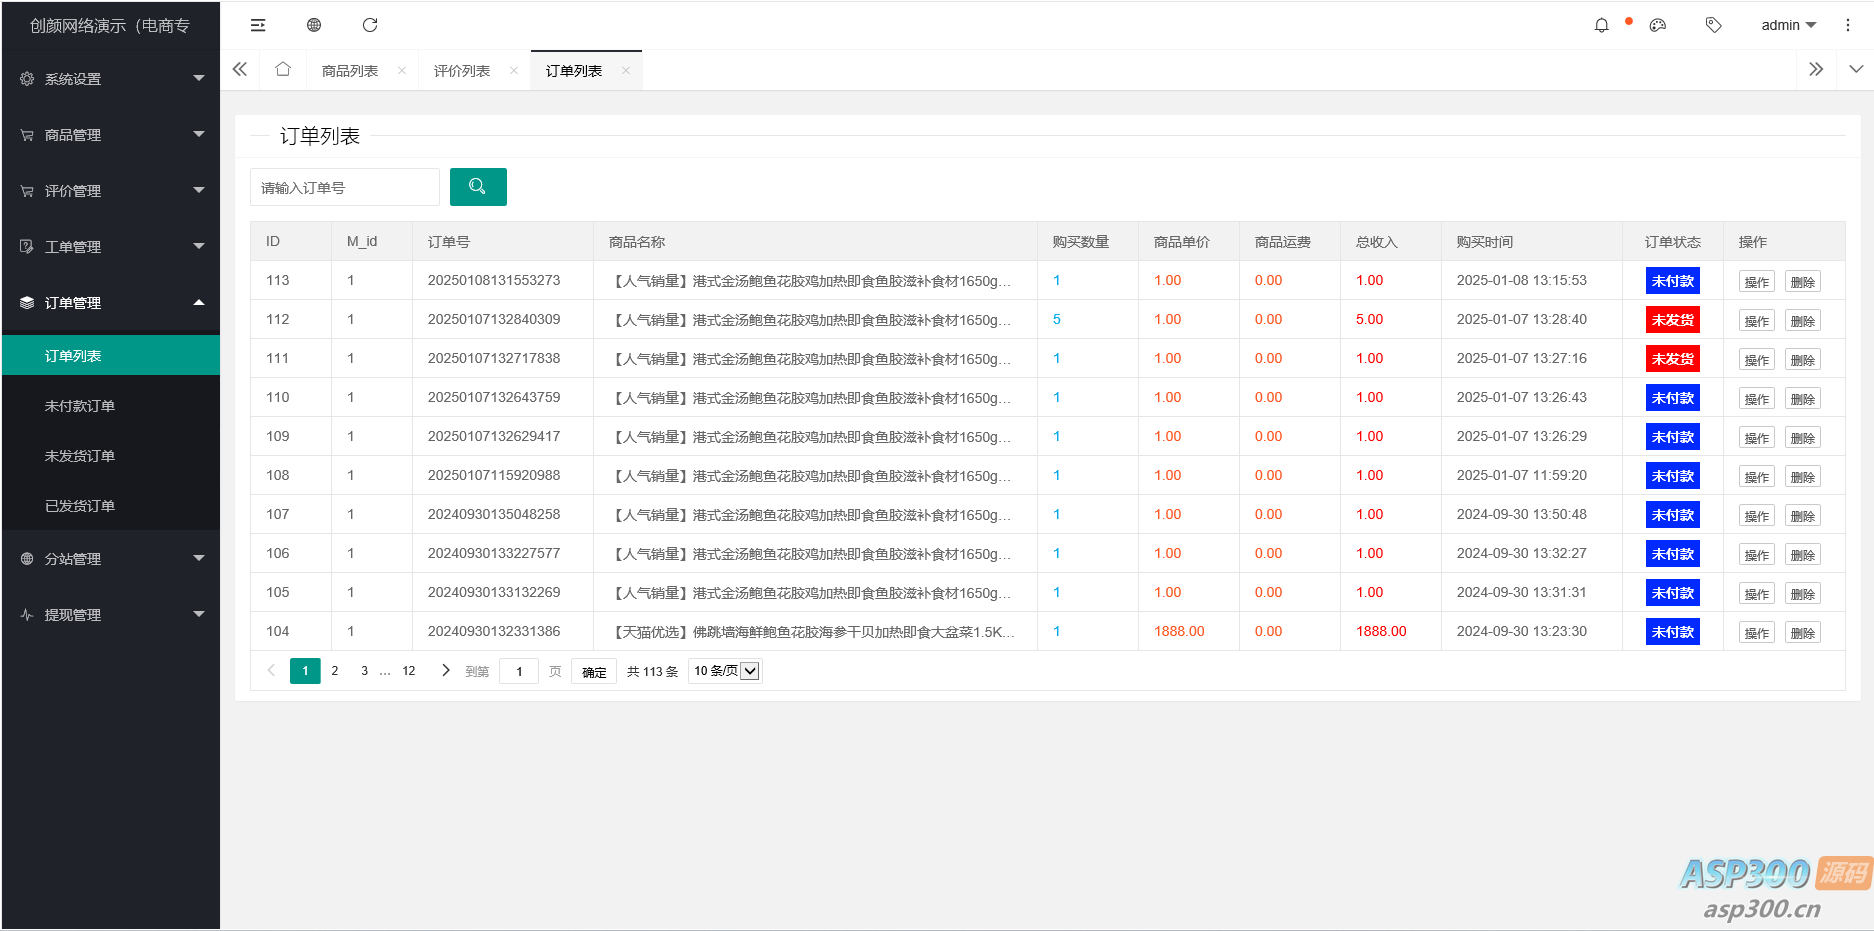Go to the home tab icon
This screenshot has height=931, width=1874.
tap(283, 70)
